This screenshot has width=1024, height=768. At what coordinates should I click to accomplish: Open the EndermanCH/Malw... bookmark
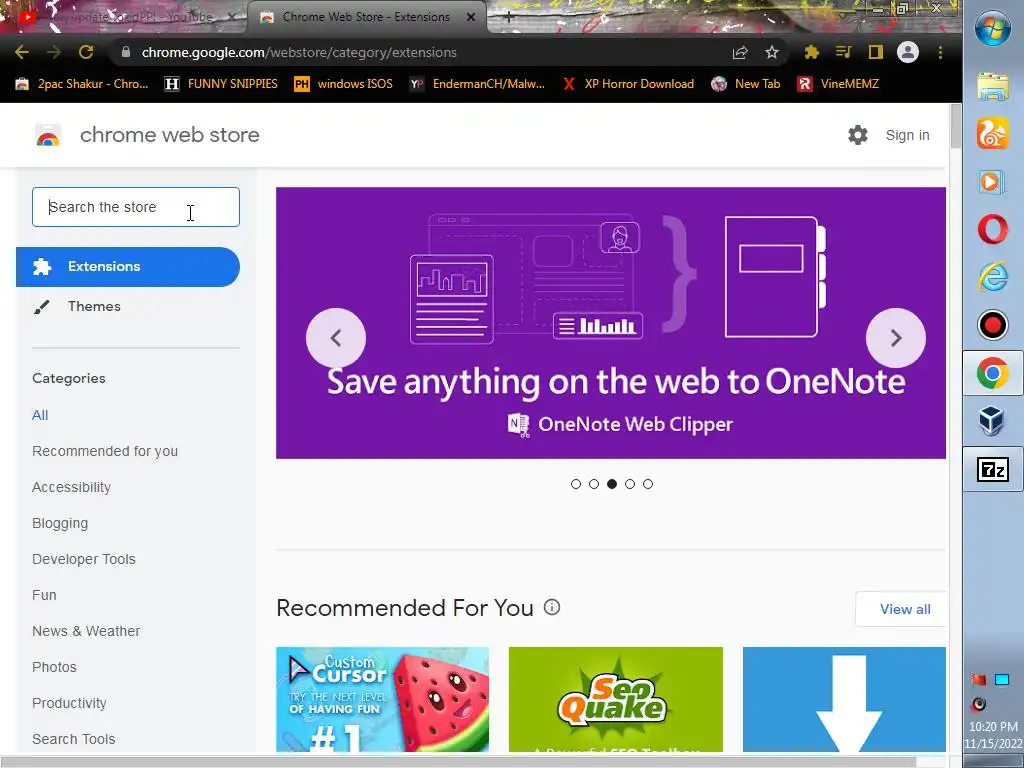point(477,84)
